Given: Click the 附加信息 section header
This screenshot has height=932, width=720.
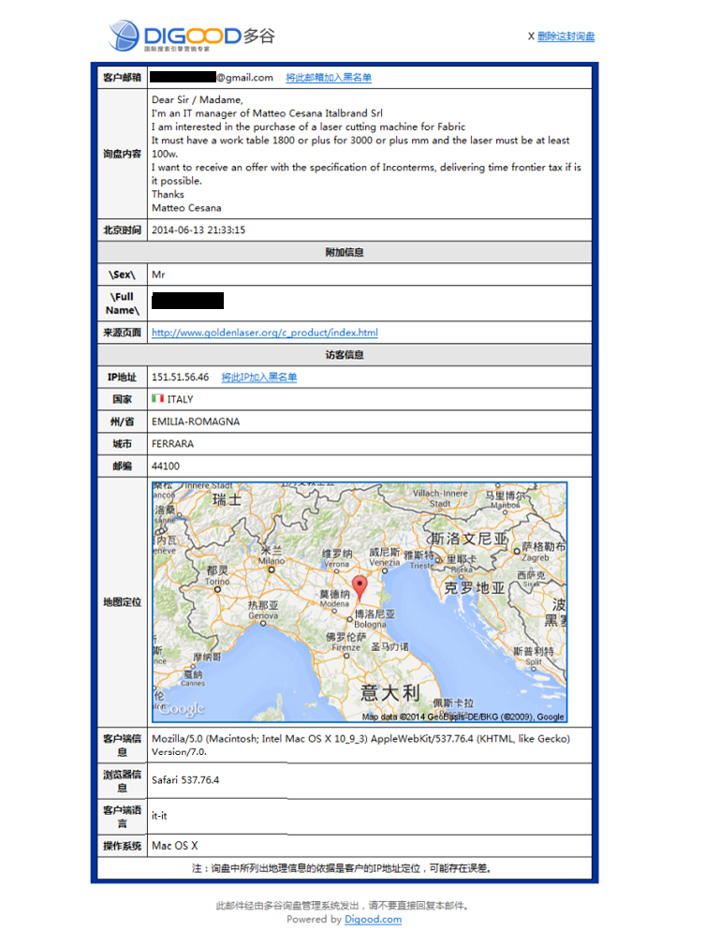Looking at the screenshot, I should pyautogui.click(x=344, y=252).
